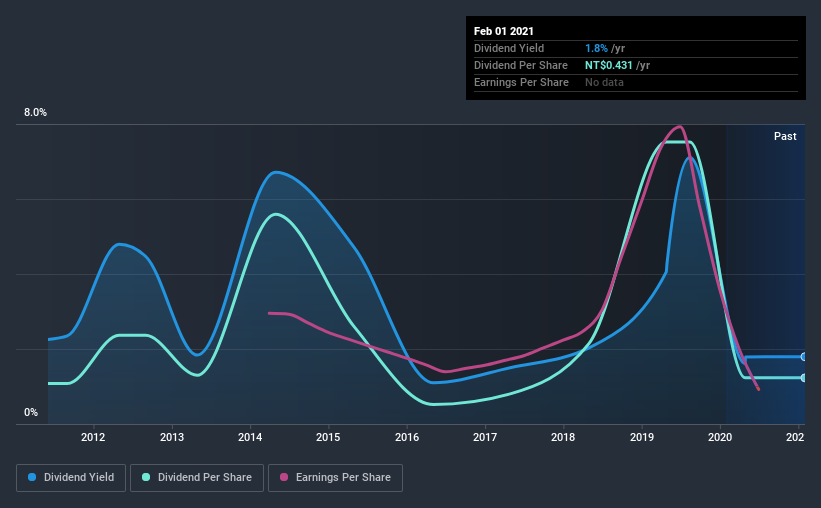Click the teal Dividend Per Share endpoint marker
The width and height of the screenshot is (821, 508).
[804, 378]
